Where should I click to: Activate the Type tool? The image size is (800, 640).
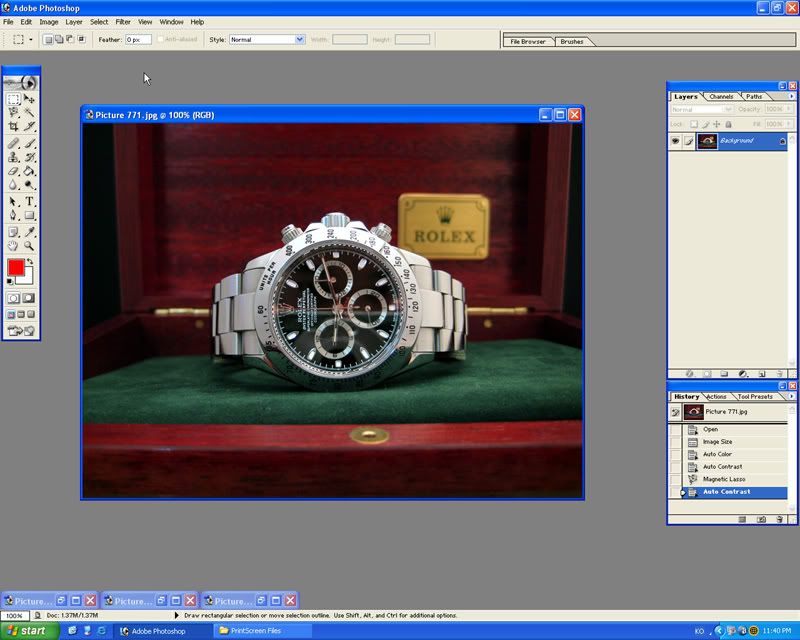29,202
